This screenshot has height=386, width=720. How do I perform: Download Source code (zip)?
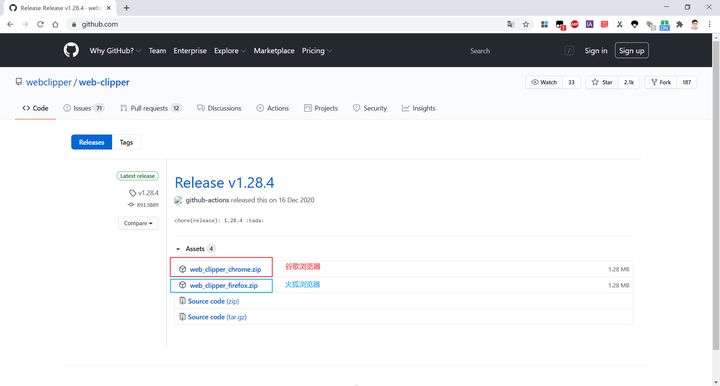(214, 301)
